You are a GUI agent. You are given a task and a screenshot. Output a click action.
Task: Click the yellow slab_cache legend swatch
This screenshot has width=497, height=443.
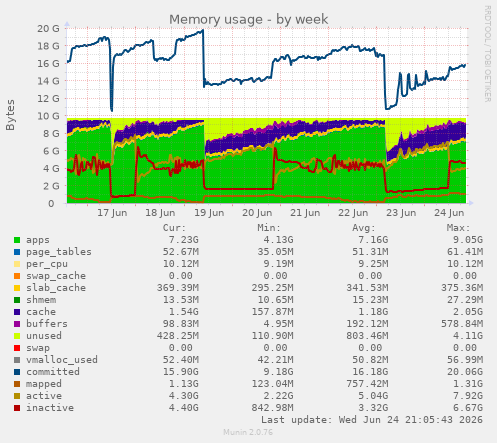click(17, 288)
